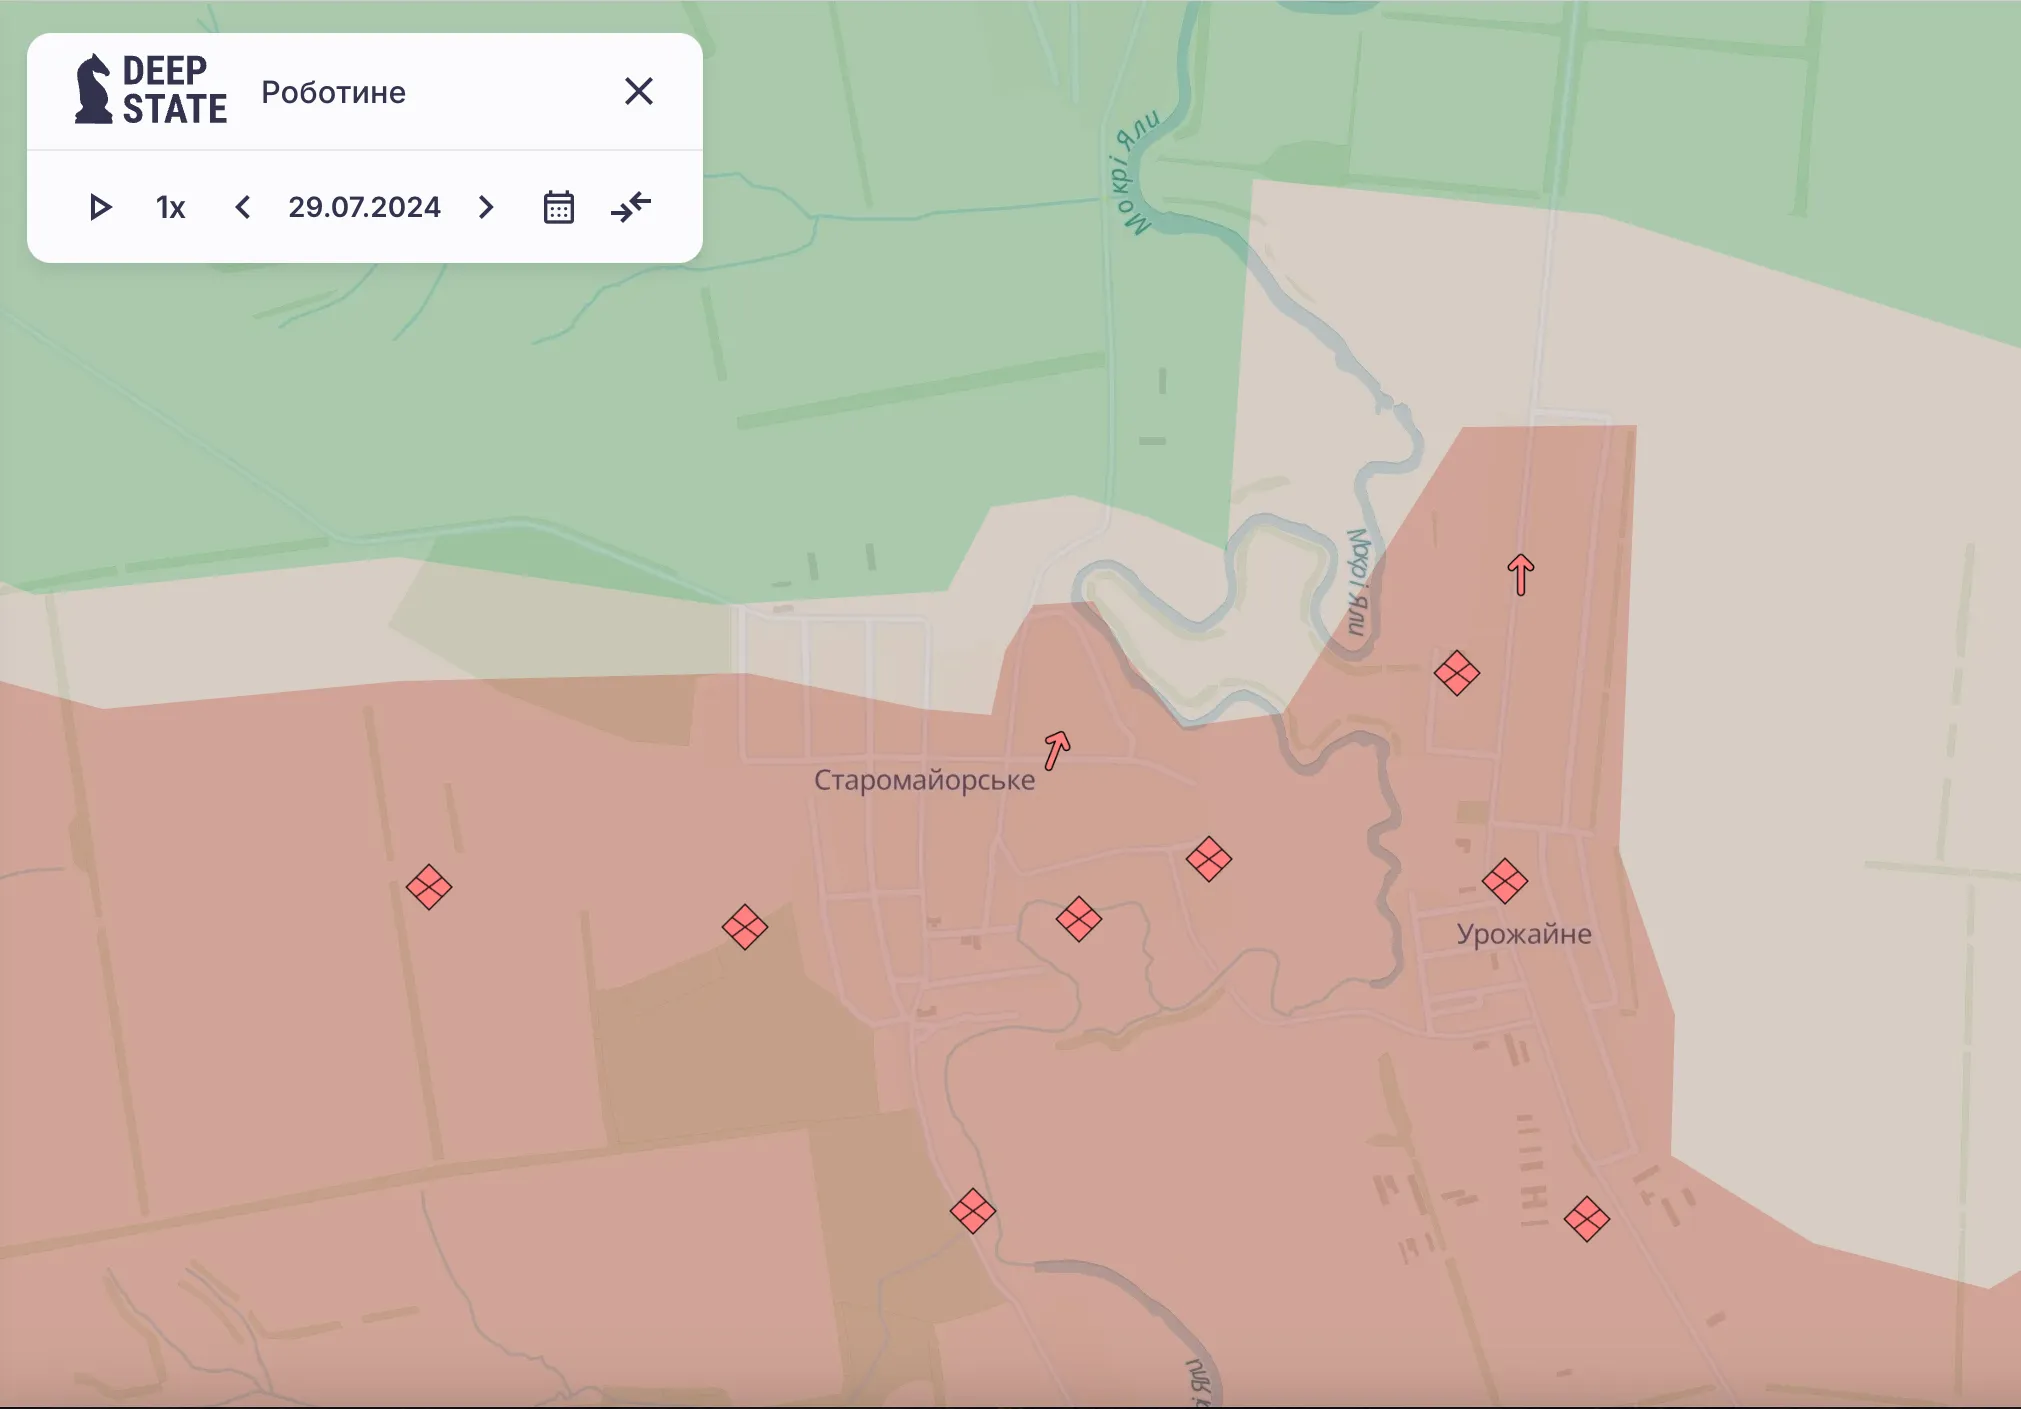The width and height of the screenshot is (2021, 1409).
Task: Select the westernmost diamond unit marker
Action: (429, 887)
